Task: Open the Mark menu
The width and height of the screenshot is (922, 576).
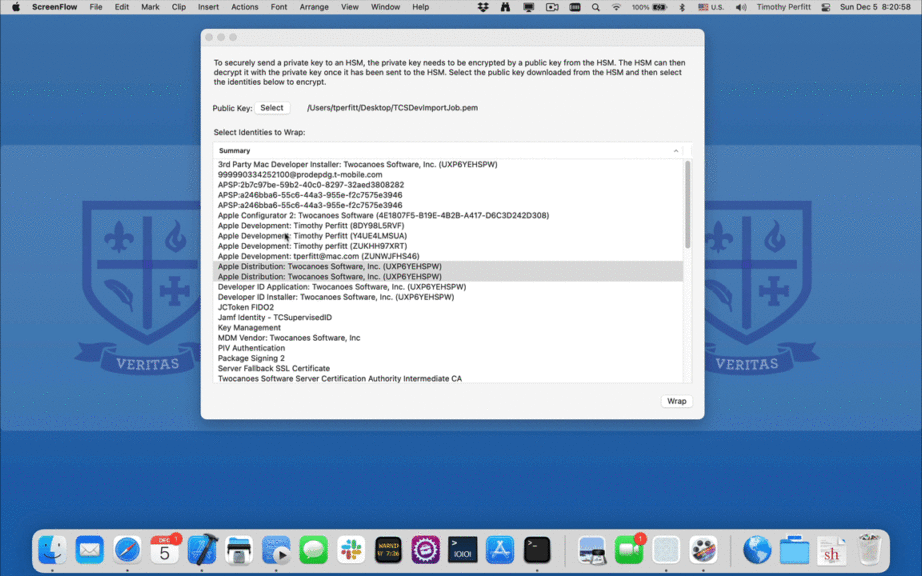Action: (x=150, y=7)
